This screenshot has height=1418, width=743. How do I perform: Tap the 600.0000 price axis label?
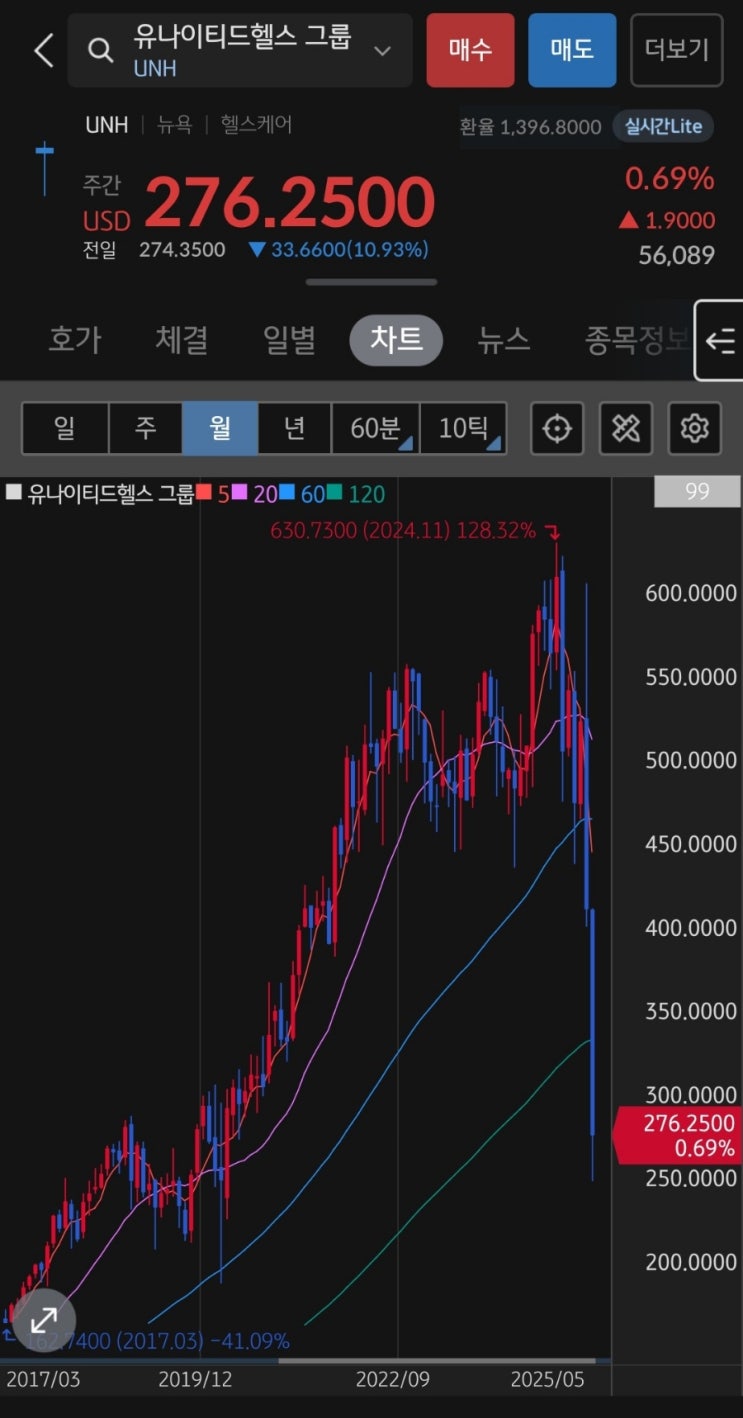tap(691, 593)
